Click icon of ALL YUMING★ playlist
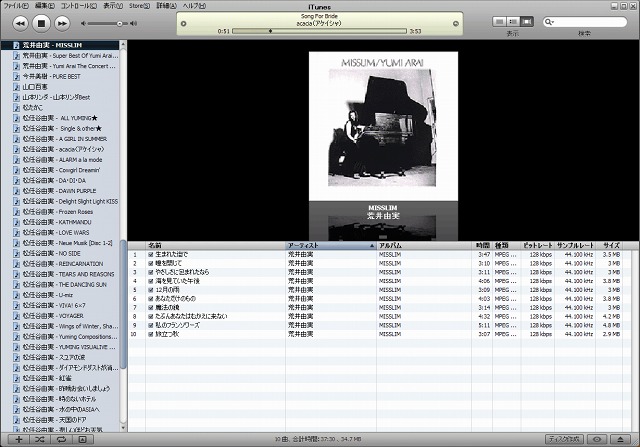 [16, 118]
